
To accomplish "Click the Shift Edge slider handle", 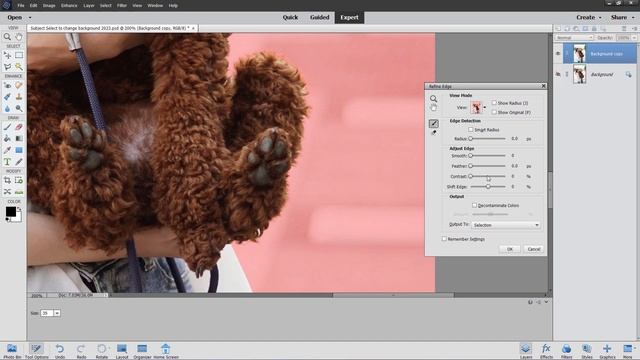I will (x=488, y=187).
